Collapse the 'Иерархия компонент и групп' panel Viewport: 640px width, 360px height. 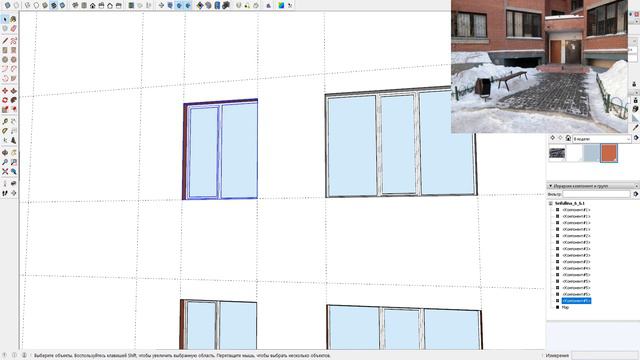point(550,186)
